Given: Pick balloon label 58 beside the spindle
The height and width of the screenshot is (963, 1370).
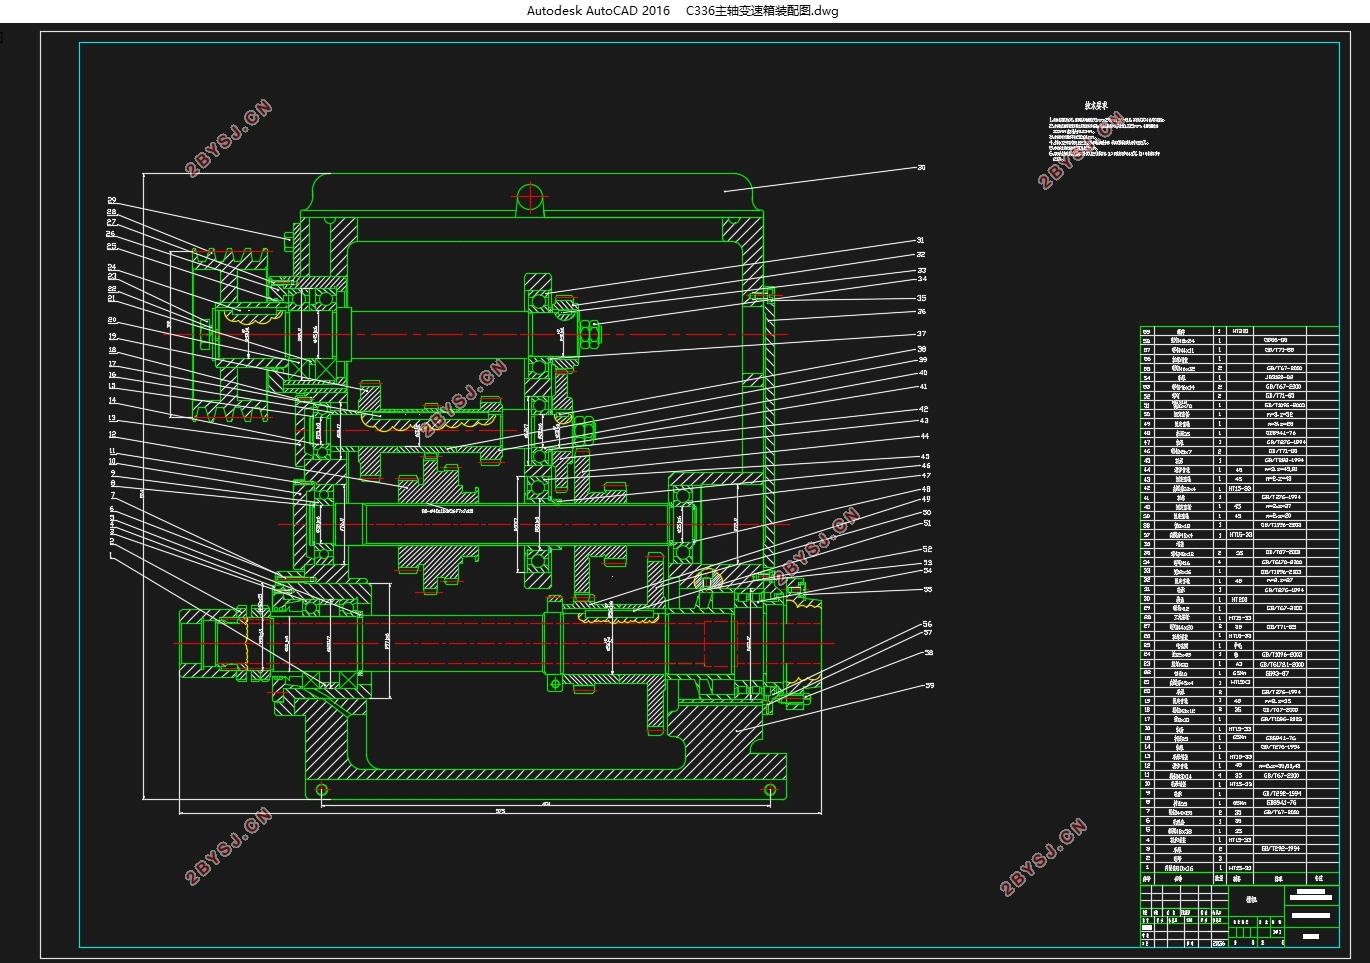Looking at the screenshot, I should 928,653.
